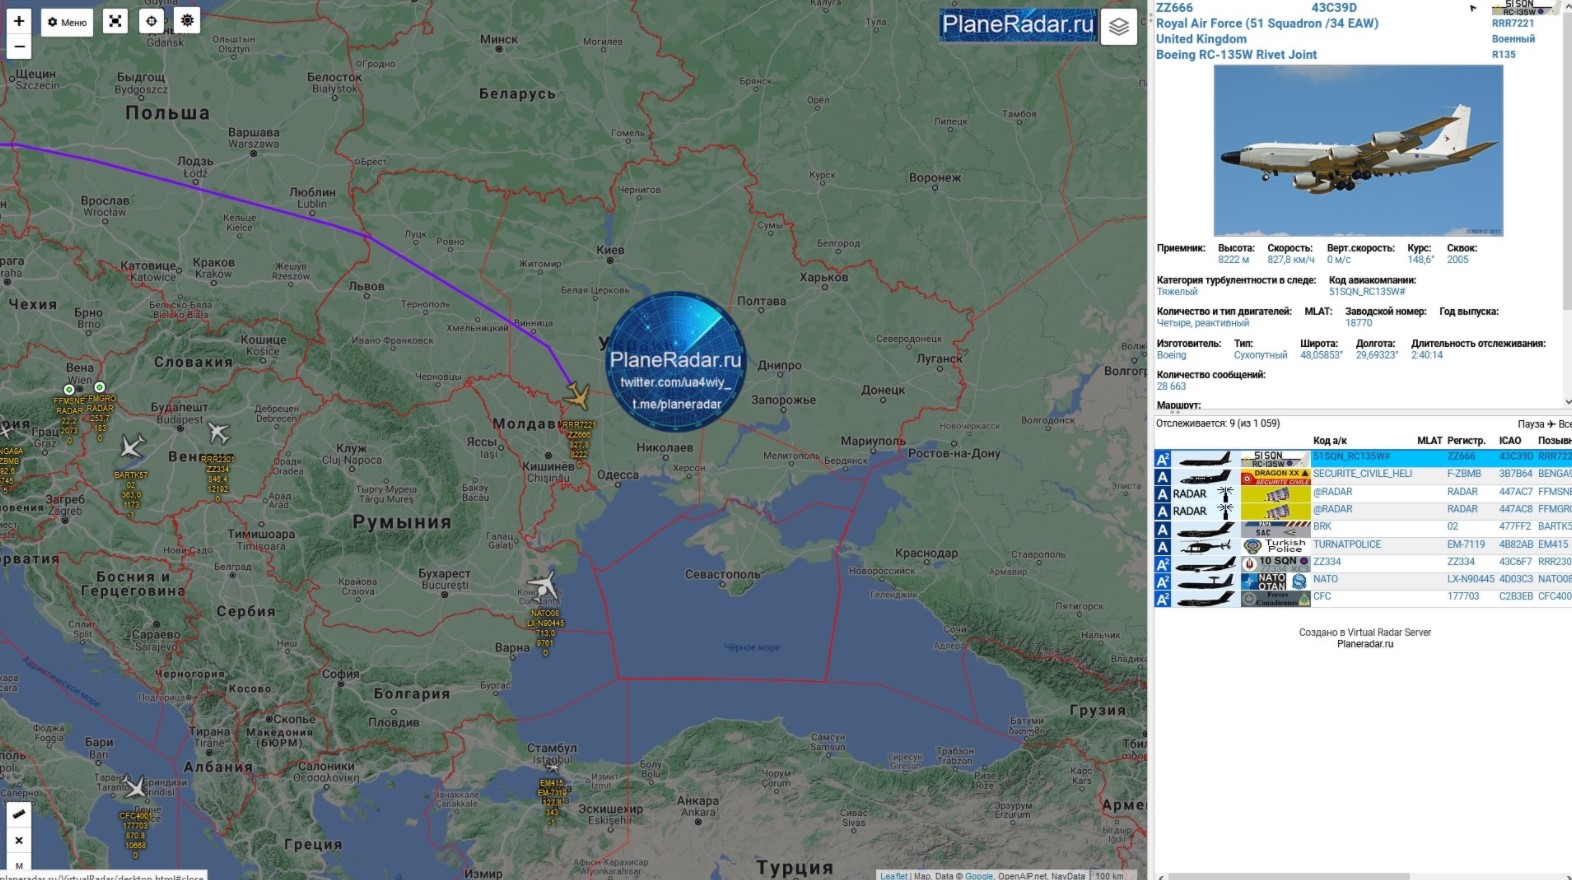Click the Planeradar.ru footer link
The image size is (1572, 880).
(1364, 645)
